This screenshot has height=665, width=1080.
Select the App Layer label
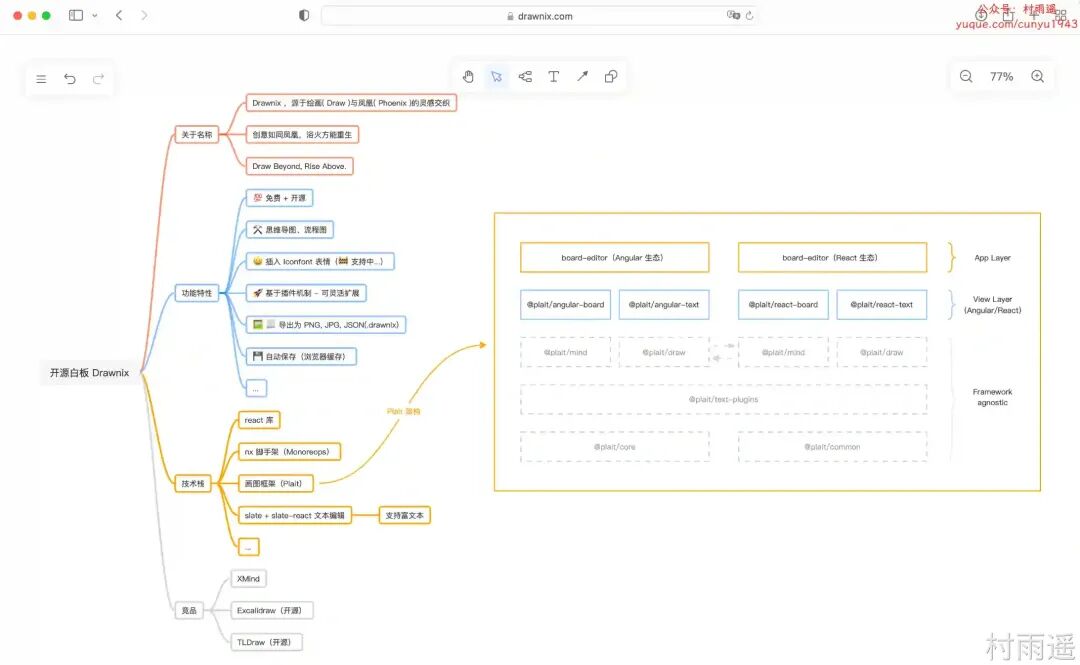pos(993,258)
